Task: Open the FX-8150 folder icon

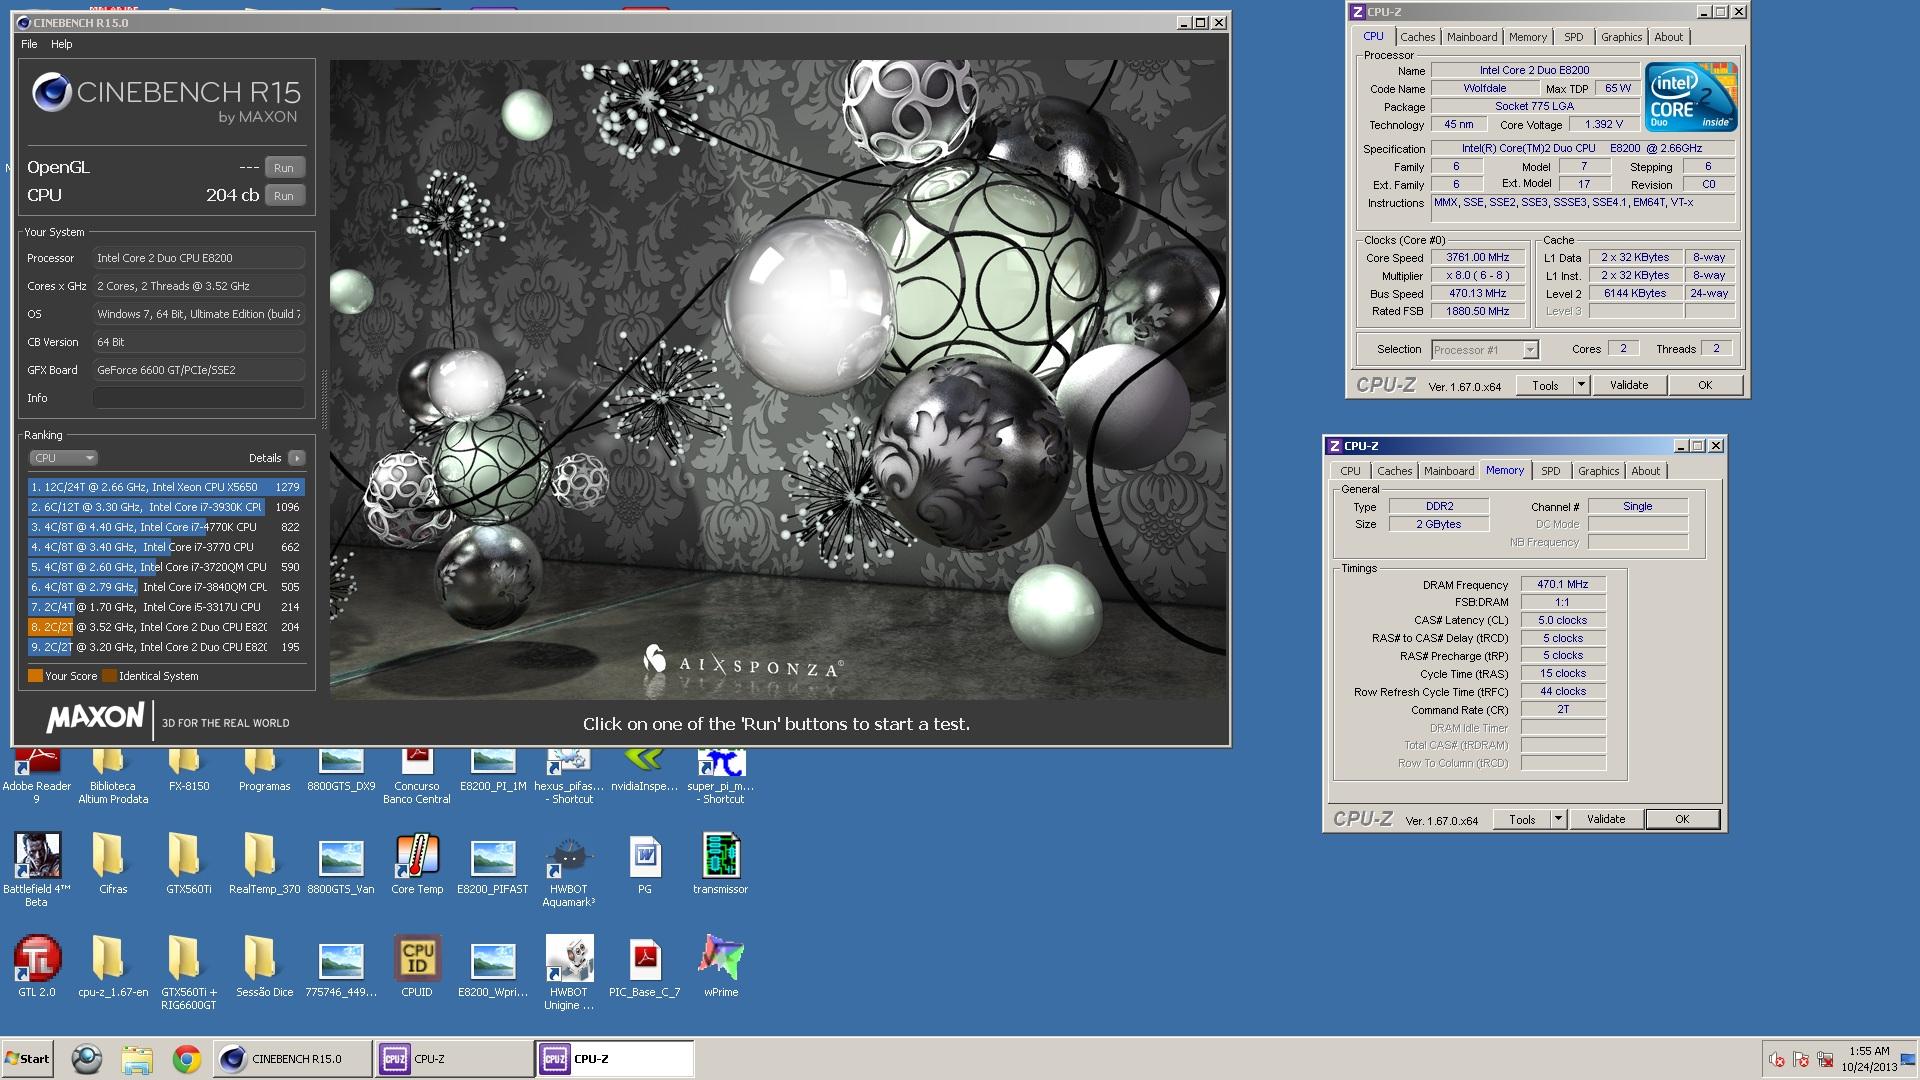Action: [188, 770]
